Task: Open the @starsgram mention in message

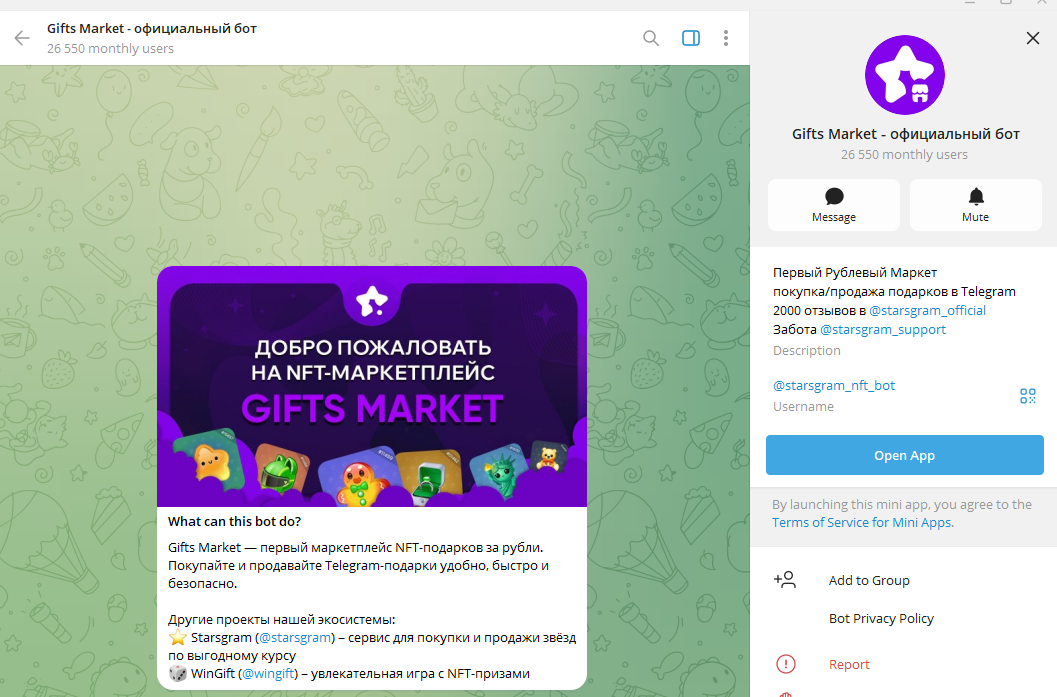Action: (294, 637)
